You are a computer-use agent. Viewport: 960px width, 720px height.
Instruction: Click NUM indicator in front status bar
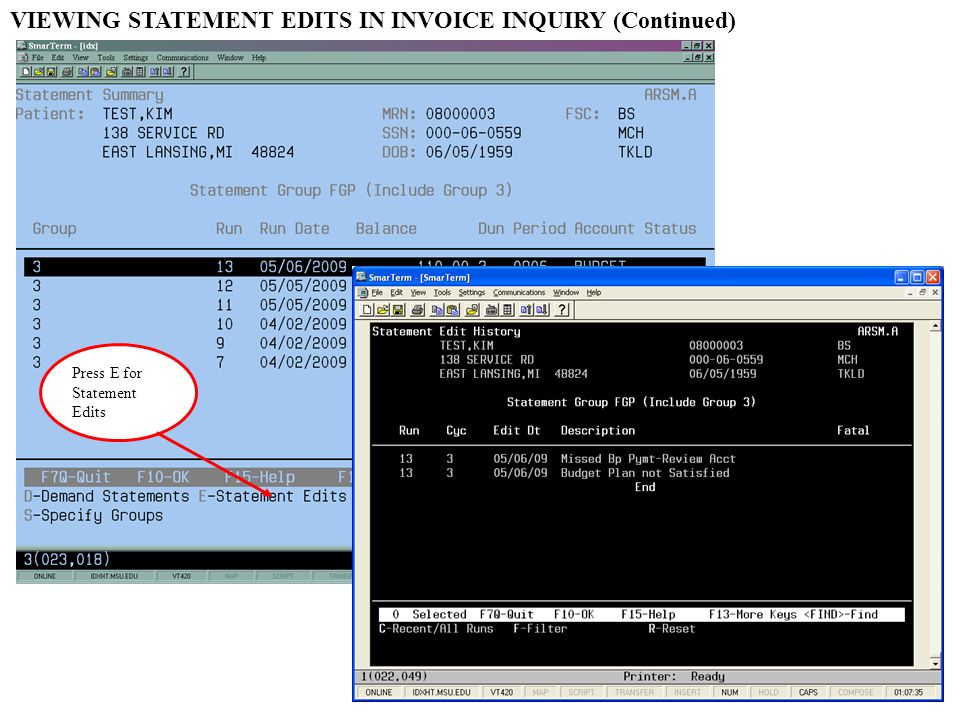729,692
